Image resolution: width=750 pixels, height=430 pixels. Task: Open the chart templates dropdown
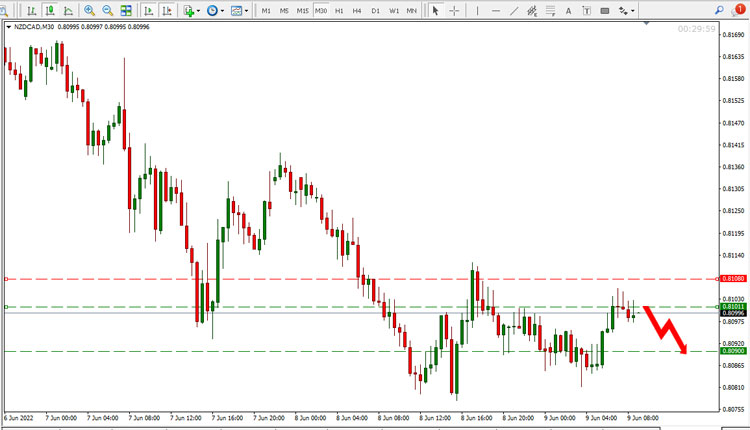tap(239, 10)
